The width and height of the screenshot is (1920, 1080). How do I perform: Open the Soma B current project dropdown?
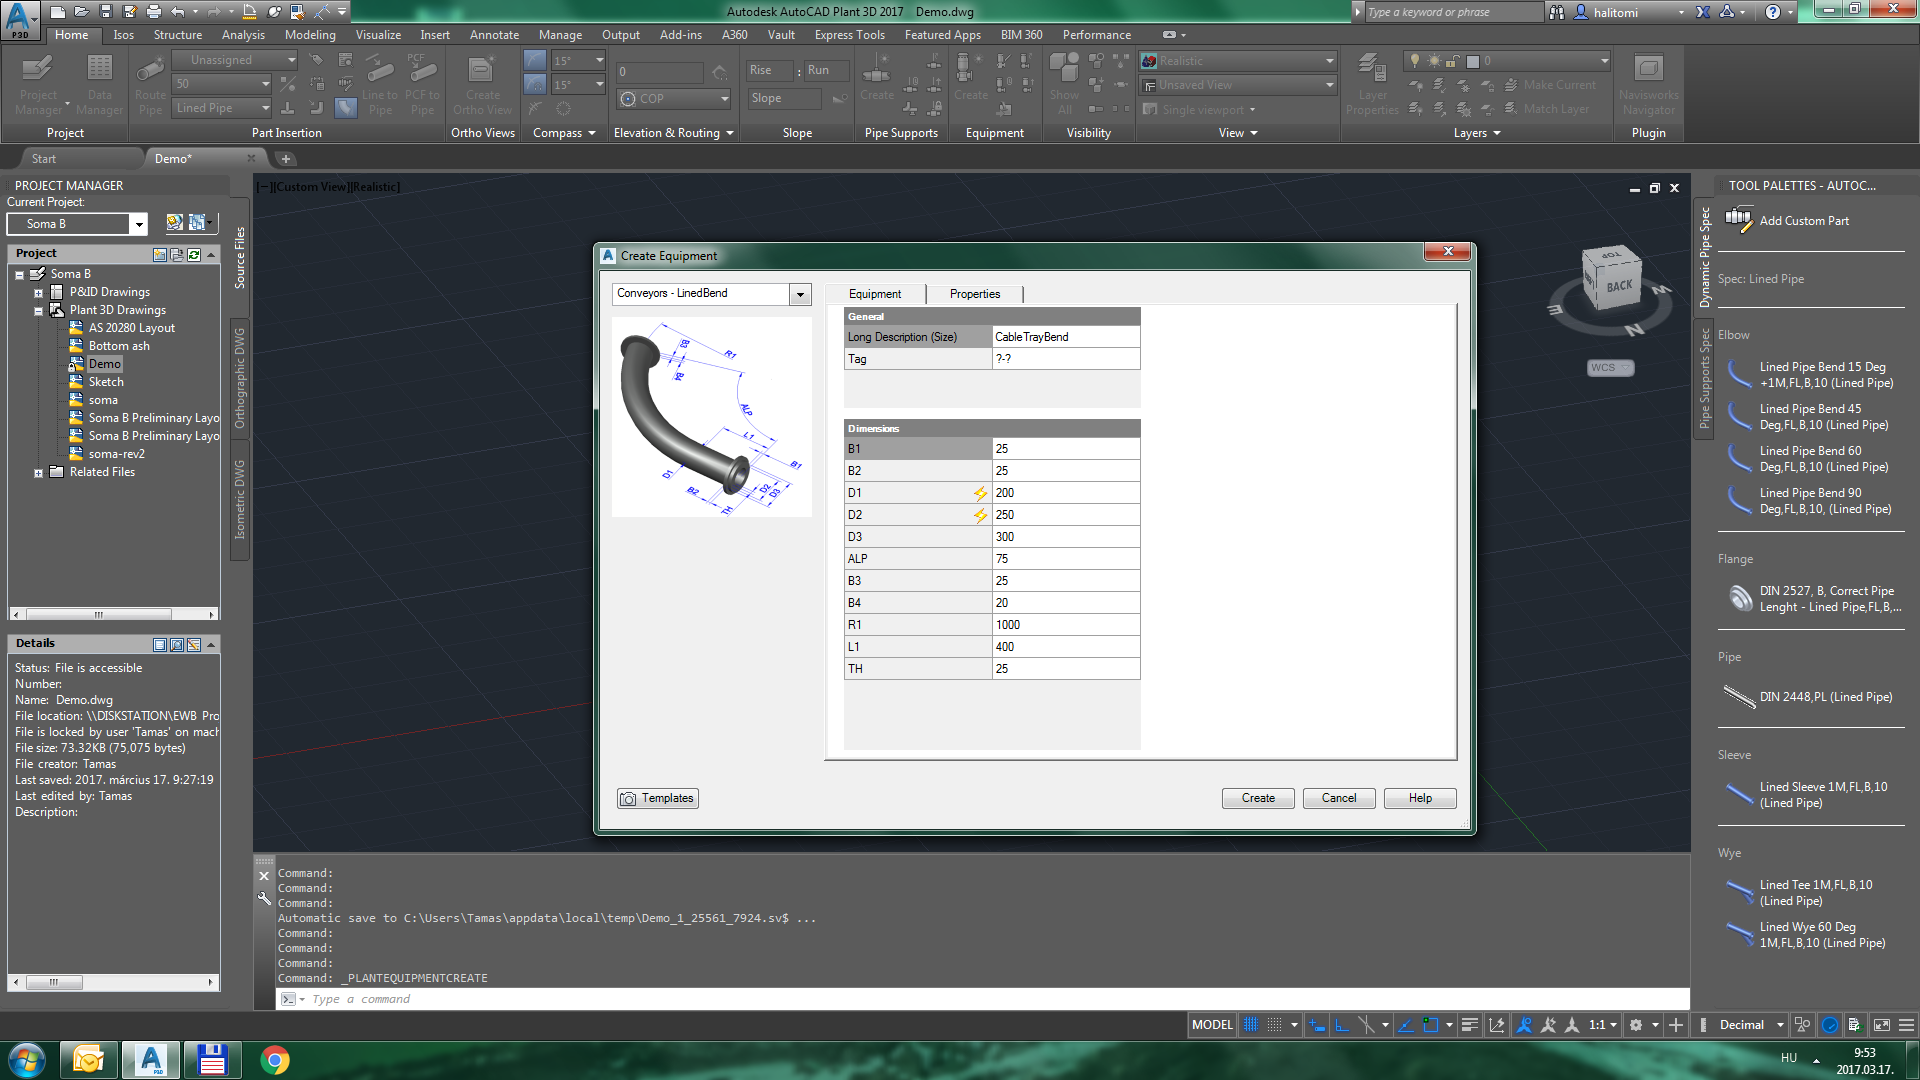(139, 224)
